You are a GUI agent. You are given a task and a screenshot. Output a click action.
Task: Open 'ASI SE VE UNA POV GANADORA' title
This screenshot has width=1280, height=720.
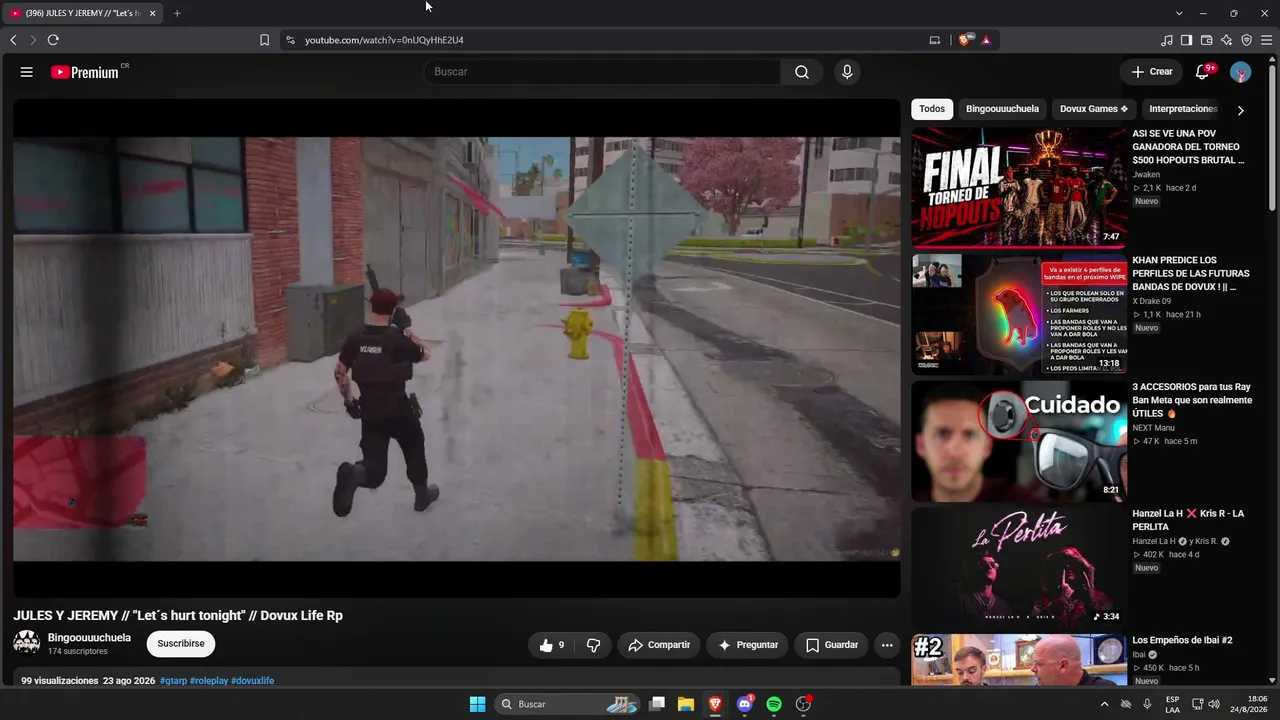(1188, 147)
